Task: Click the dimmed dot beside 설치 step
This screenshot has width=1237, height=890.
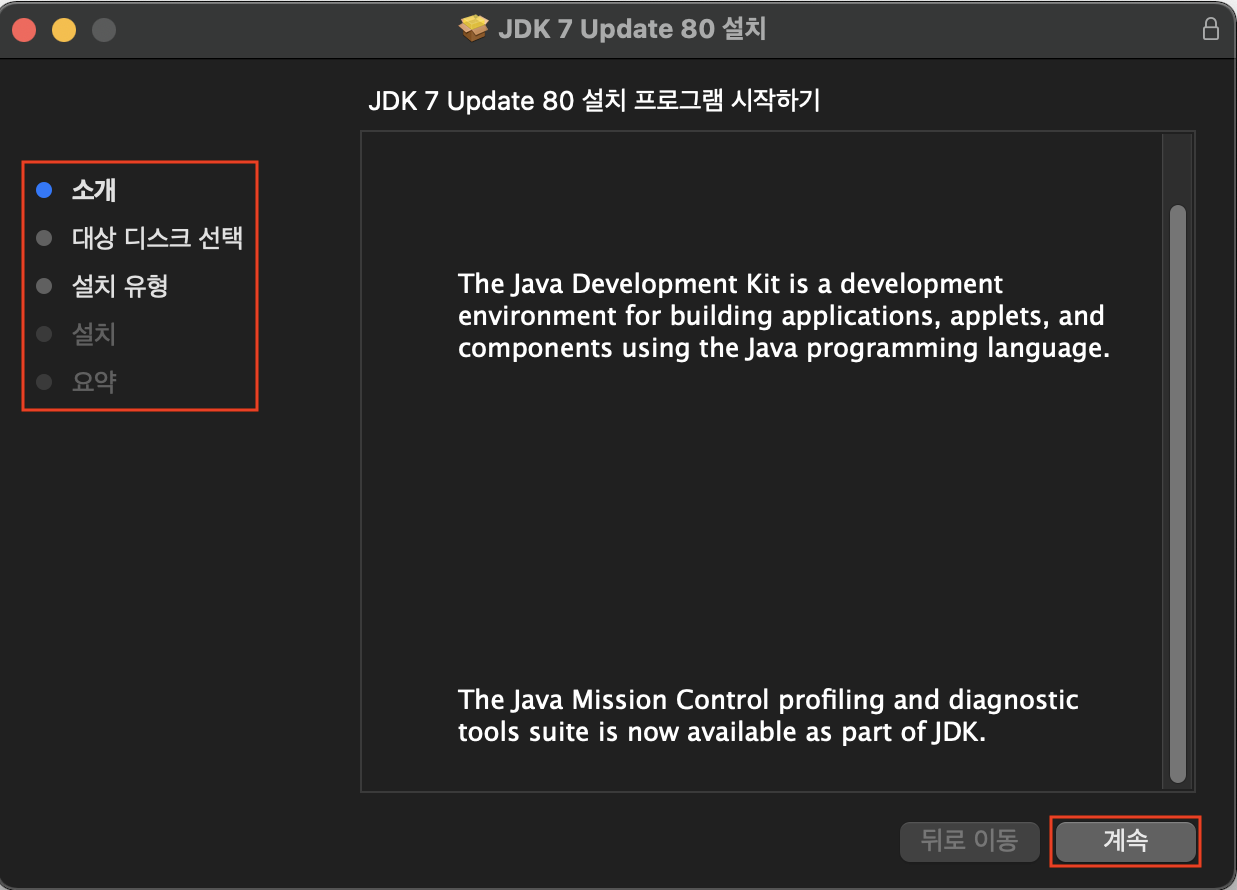Action: (42, 334)
